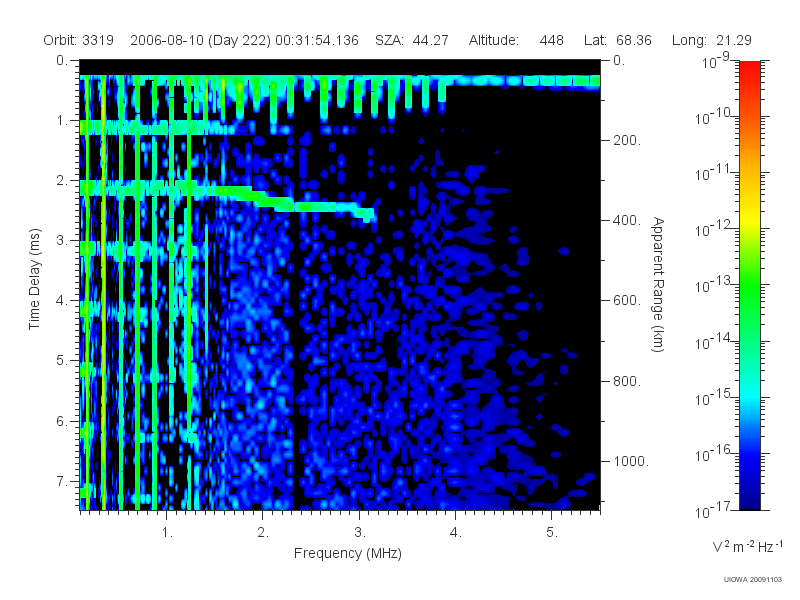Click the V² m⁻² Hz⁻¹ units label
The image size is (800, 600).
pos(747,546)
